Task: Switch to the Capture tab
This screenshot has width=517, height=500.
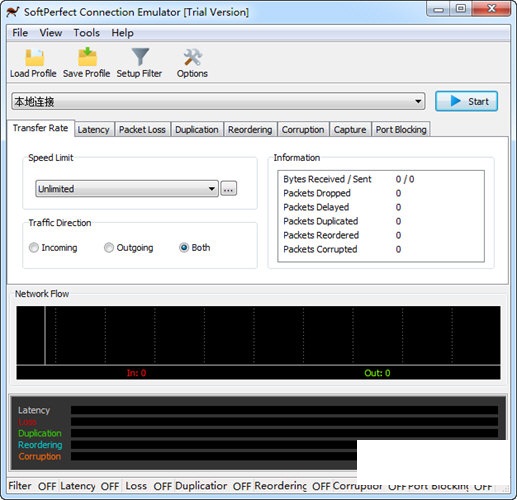Action: (350, 129)
